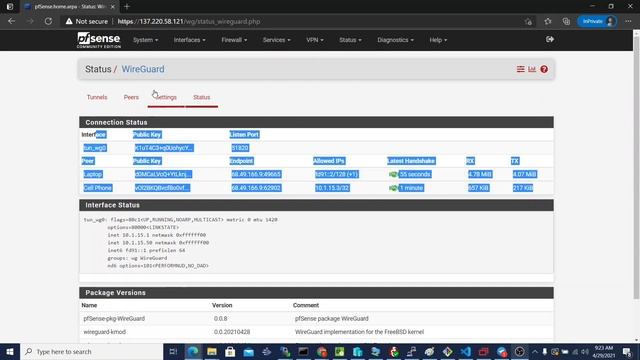Click the page vertical scrollbar

[x=636, y=167]
